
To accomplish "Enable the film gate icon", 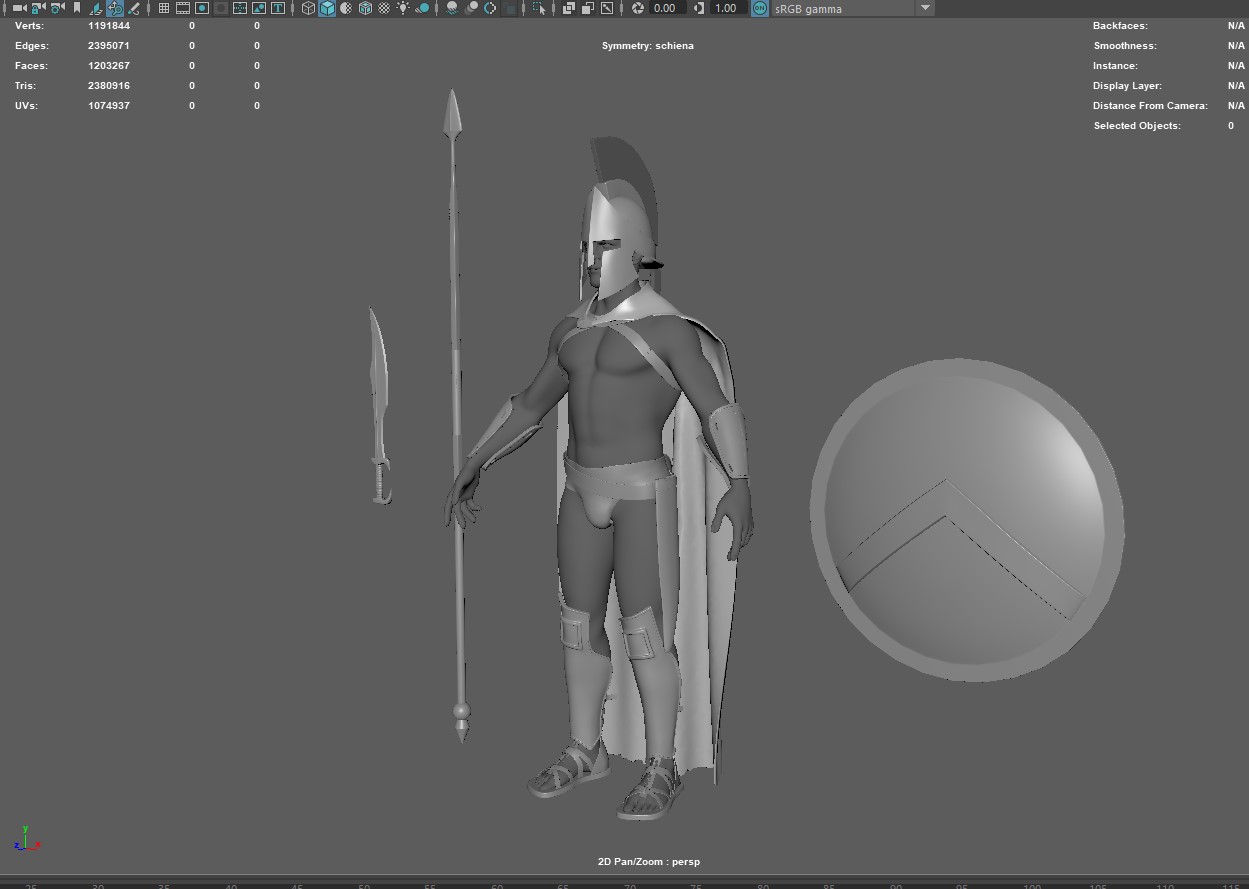I will coord(183,8).
